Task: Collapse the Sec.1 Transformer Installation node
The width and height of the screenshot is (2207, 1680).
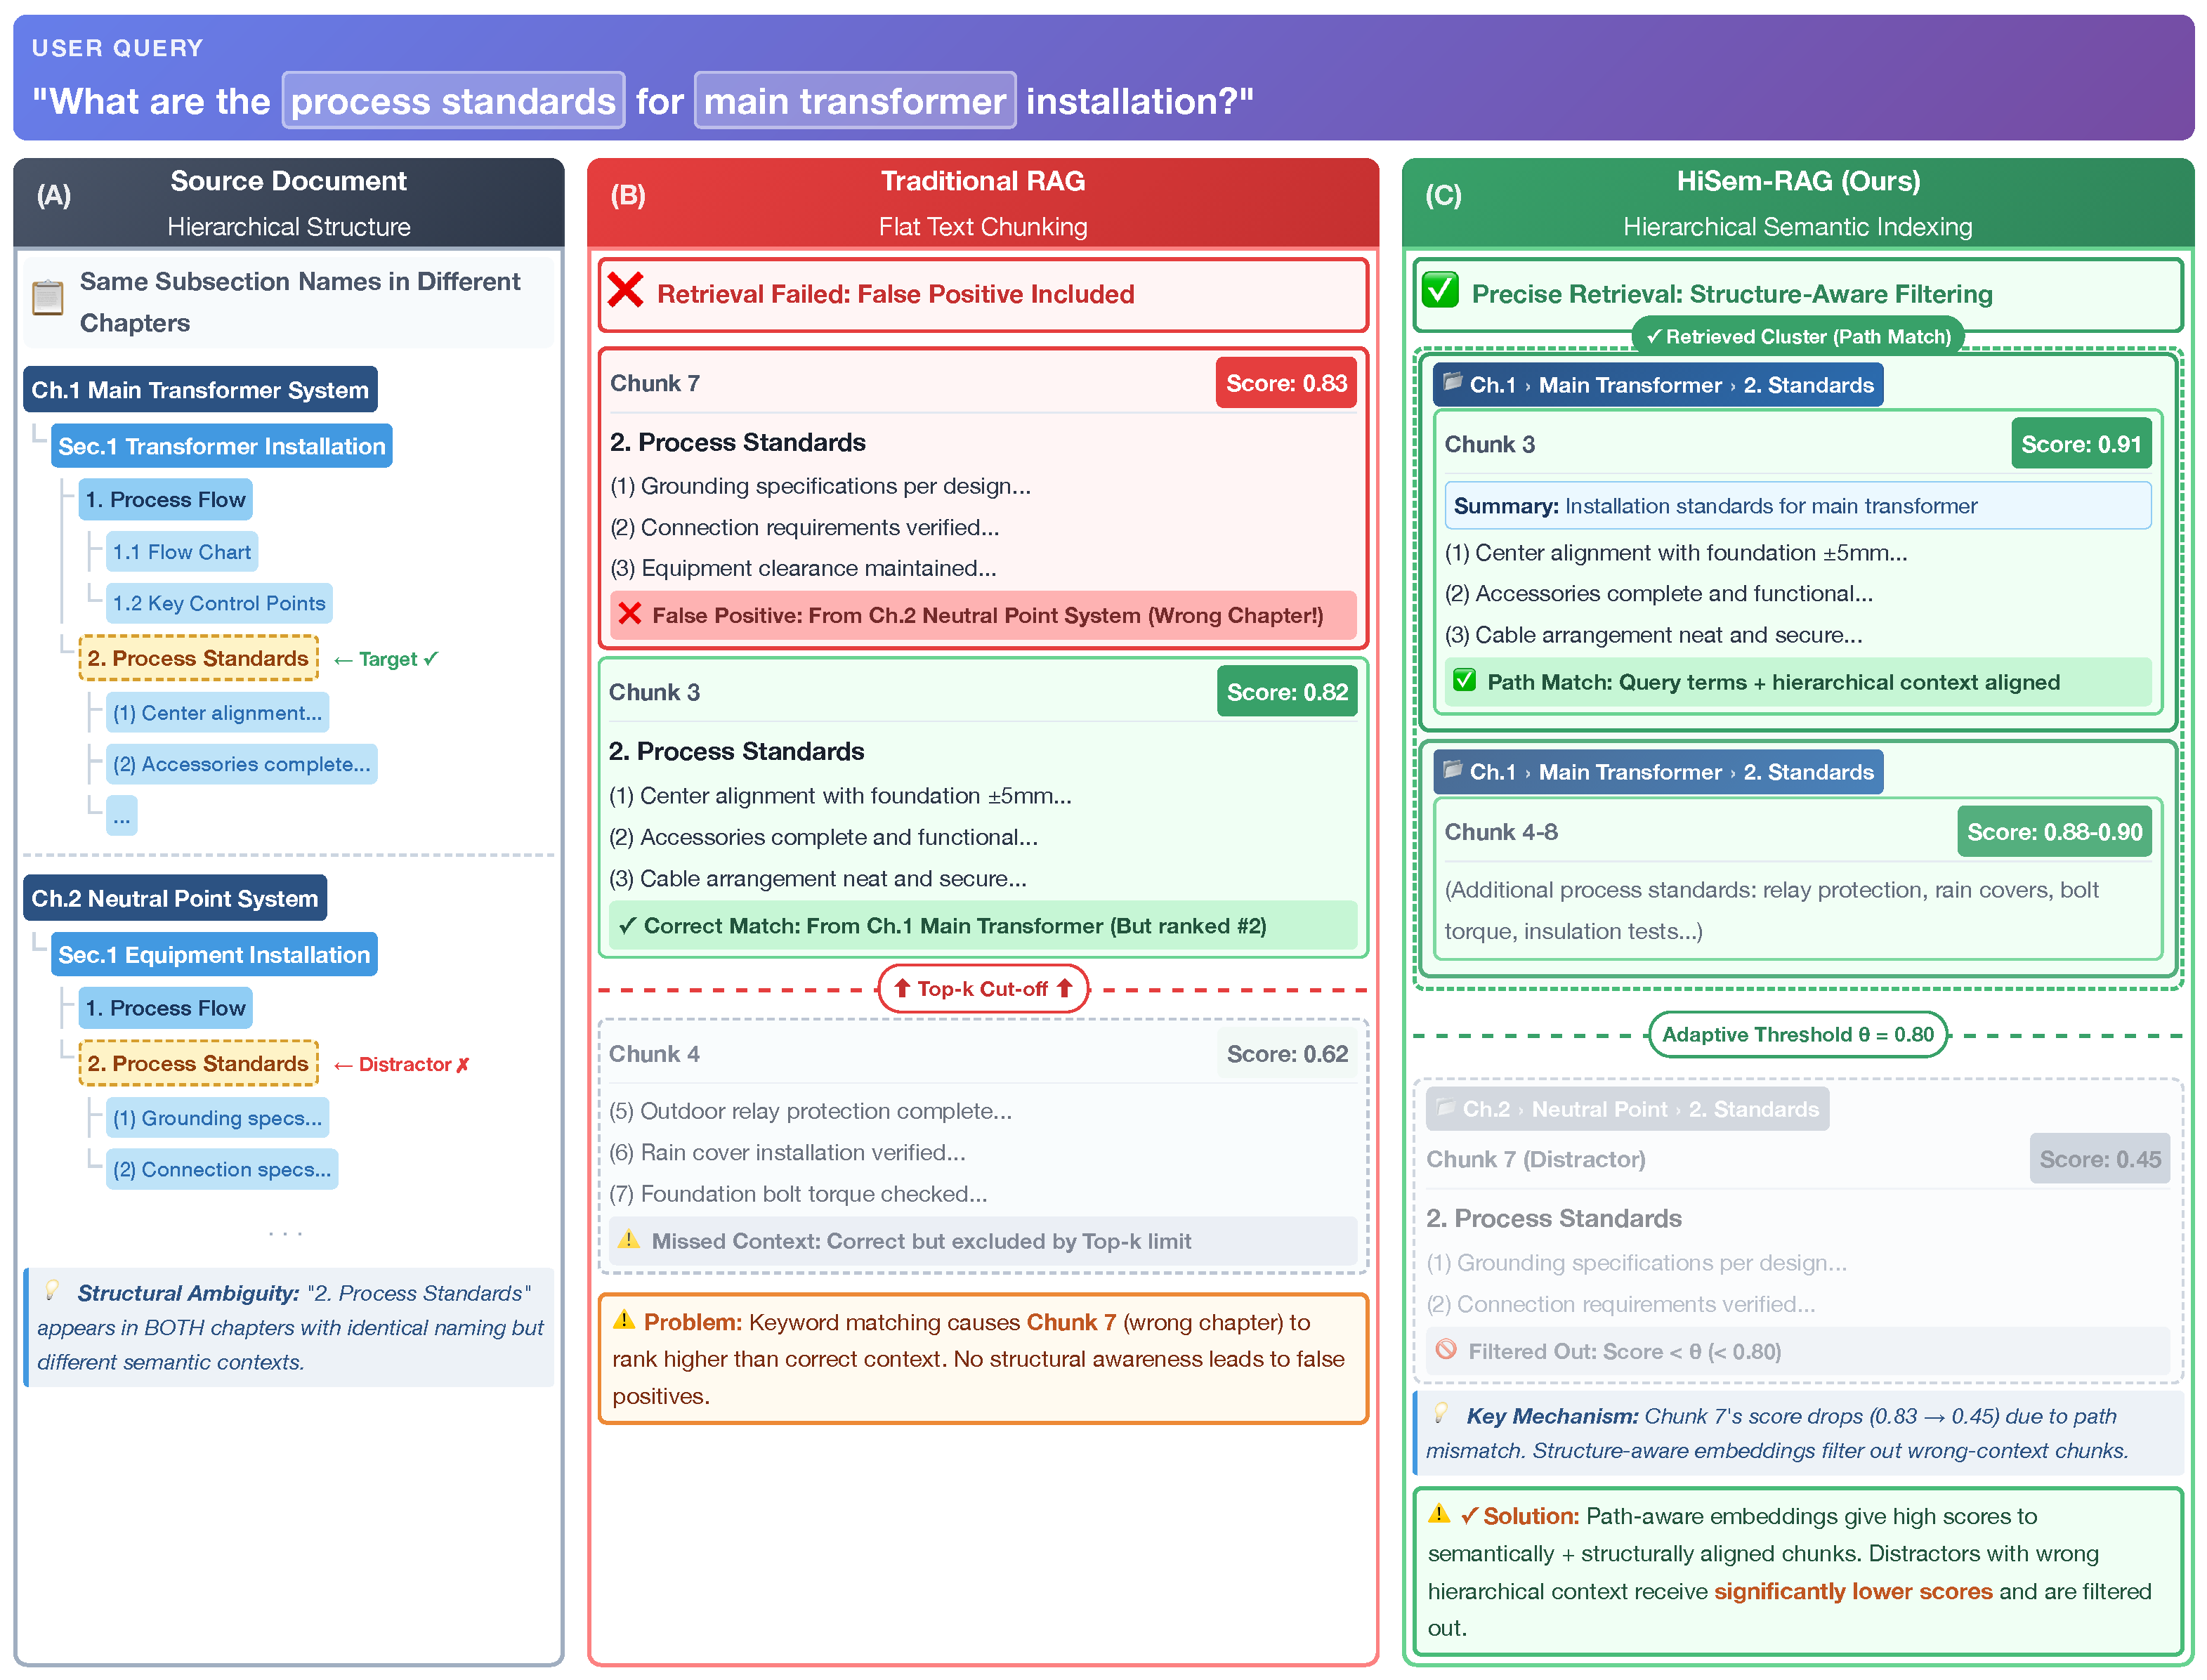Action: click(x=221, y=446)
